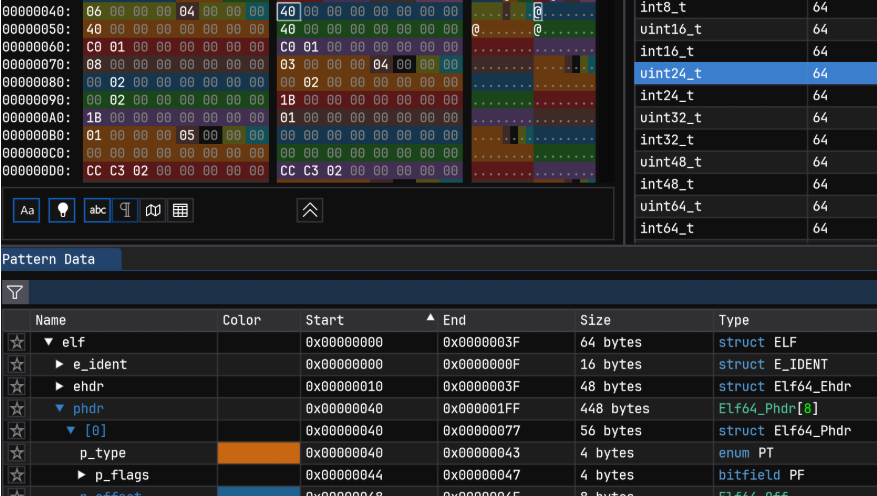Expand the ehdr tree node

tap(60, 386)
